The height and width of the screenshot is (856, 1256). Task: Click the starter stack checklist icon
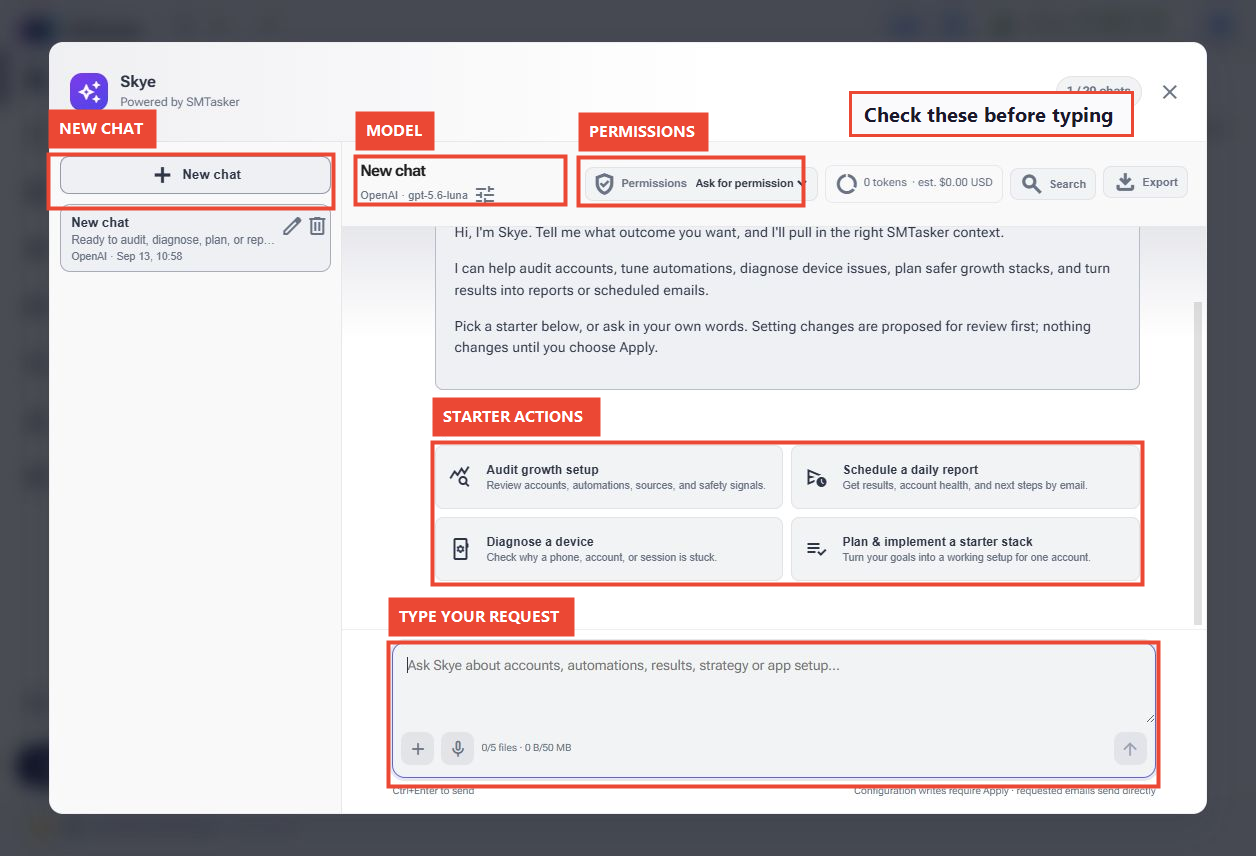click(816, 549)
